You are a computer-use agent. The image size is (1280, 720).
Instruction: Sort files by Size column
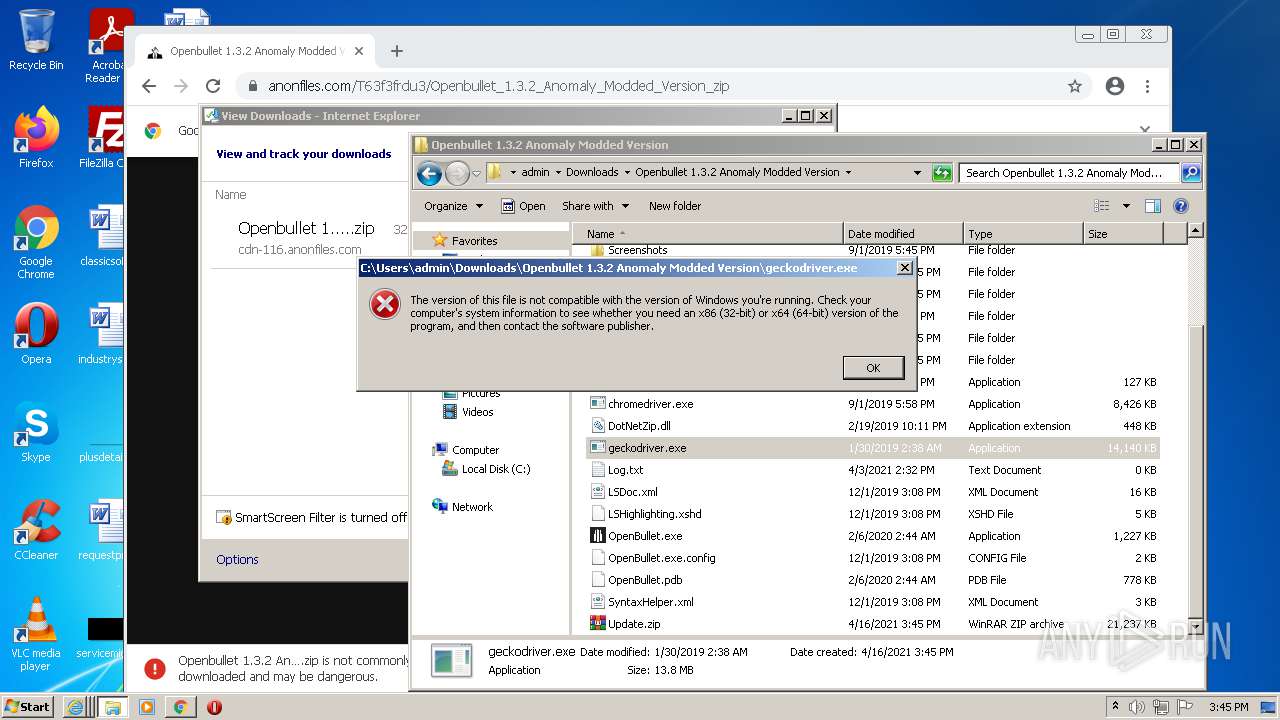(x=1124, y=234)
